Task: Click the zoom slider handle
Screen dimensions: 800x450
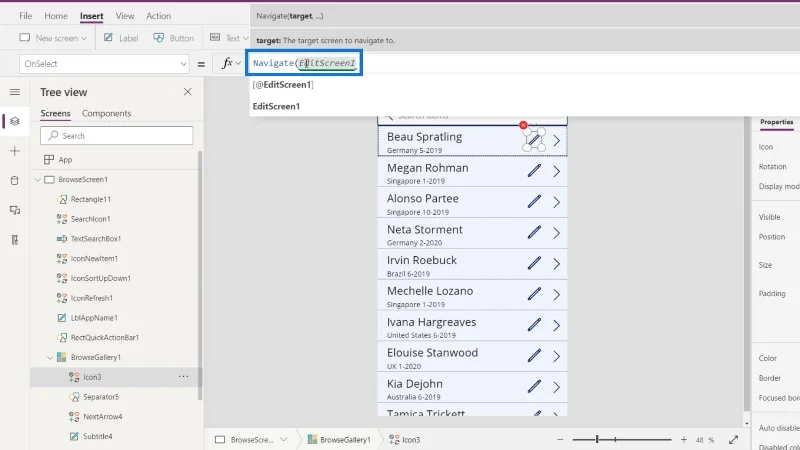Action: pyautogui.click(x=597, y=439)
